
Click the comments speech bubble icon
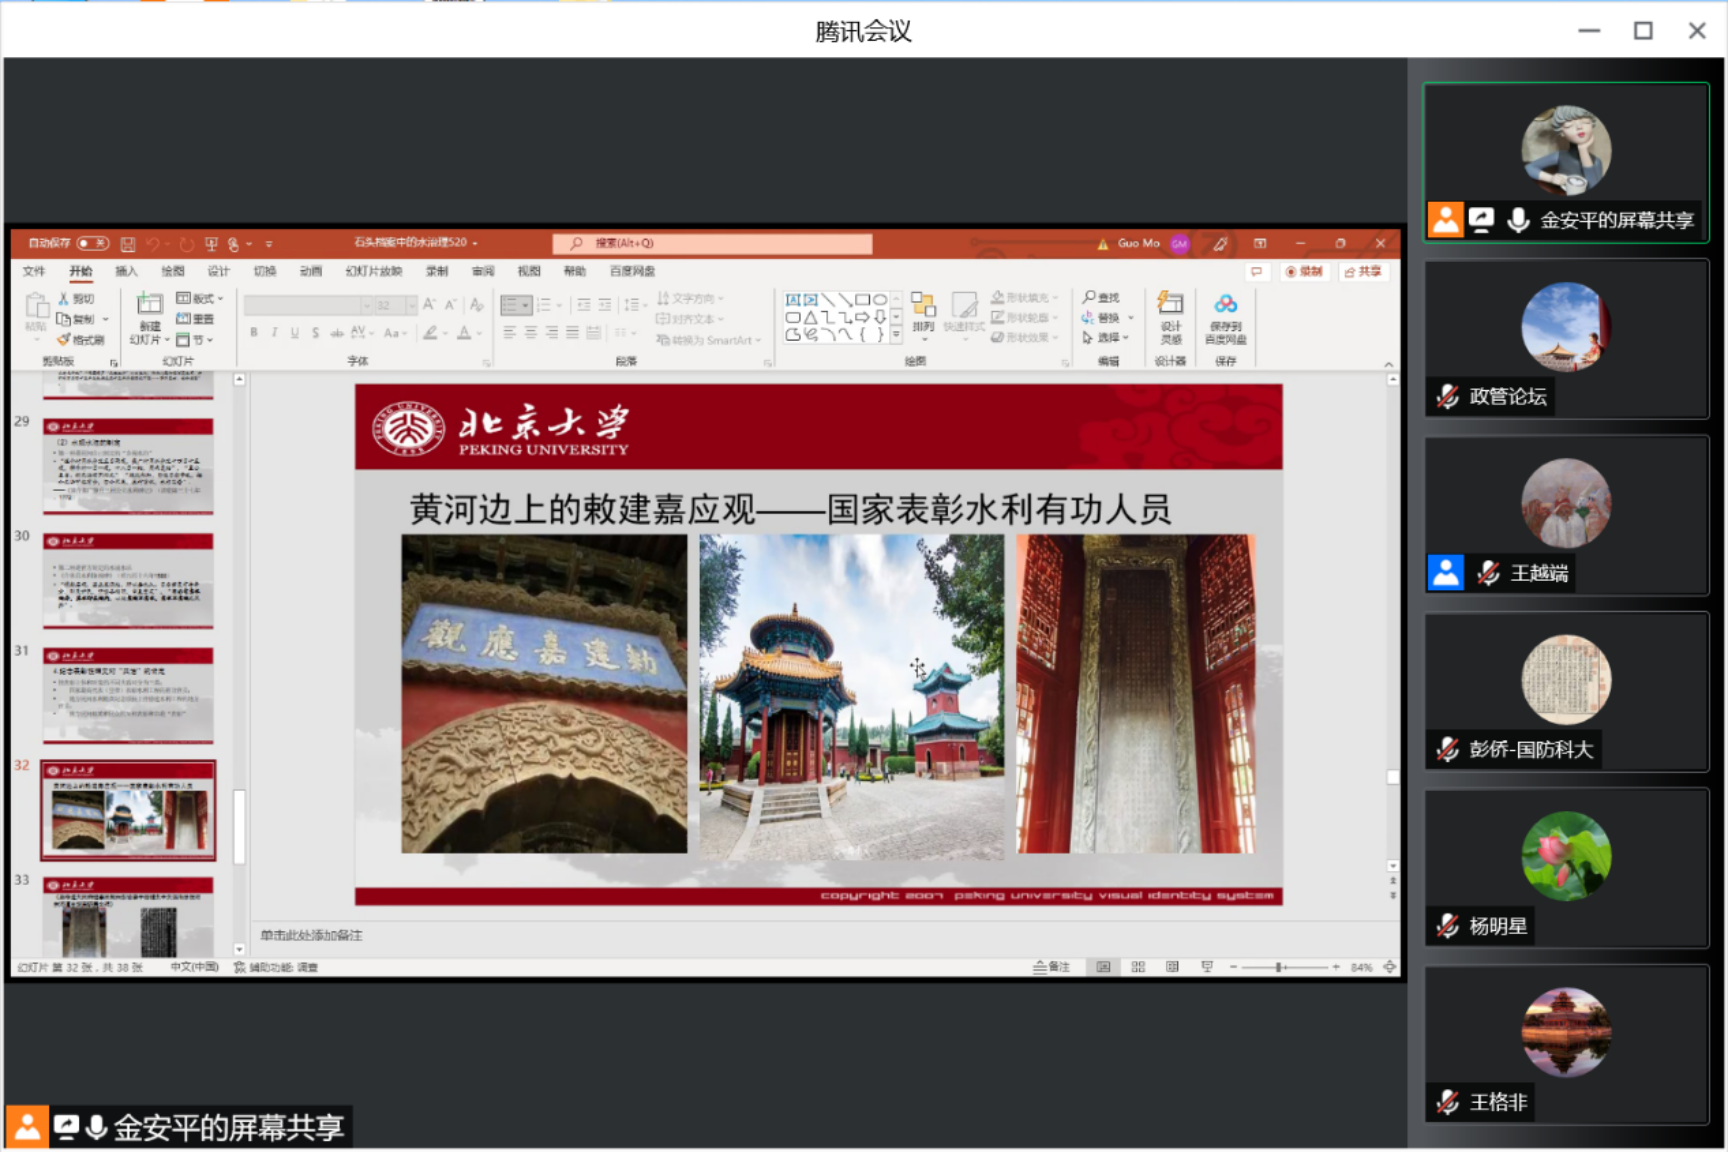1256,272
